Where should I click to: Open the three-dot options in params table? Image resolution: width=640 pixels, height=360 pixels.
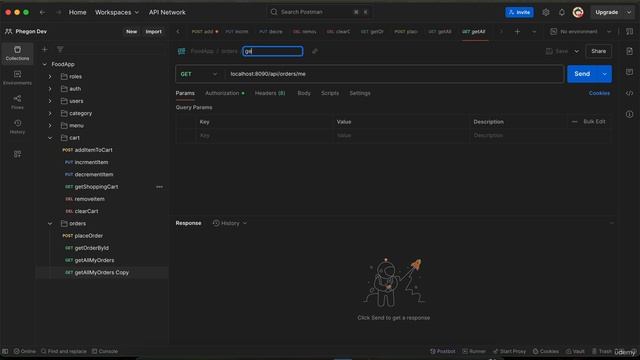pyautogui.click(x=574, y=122)
